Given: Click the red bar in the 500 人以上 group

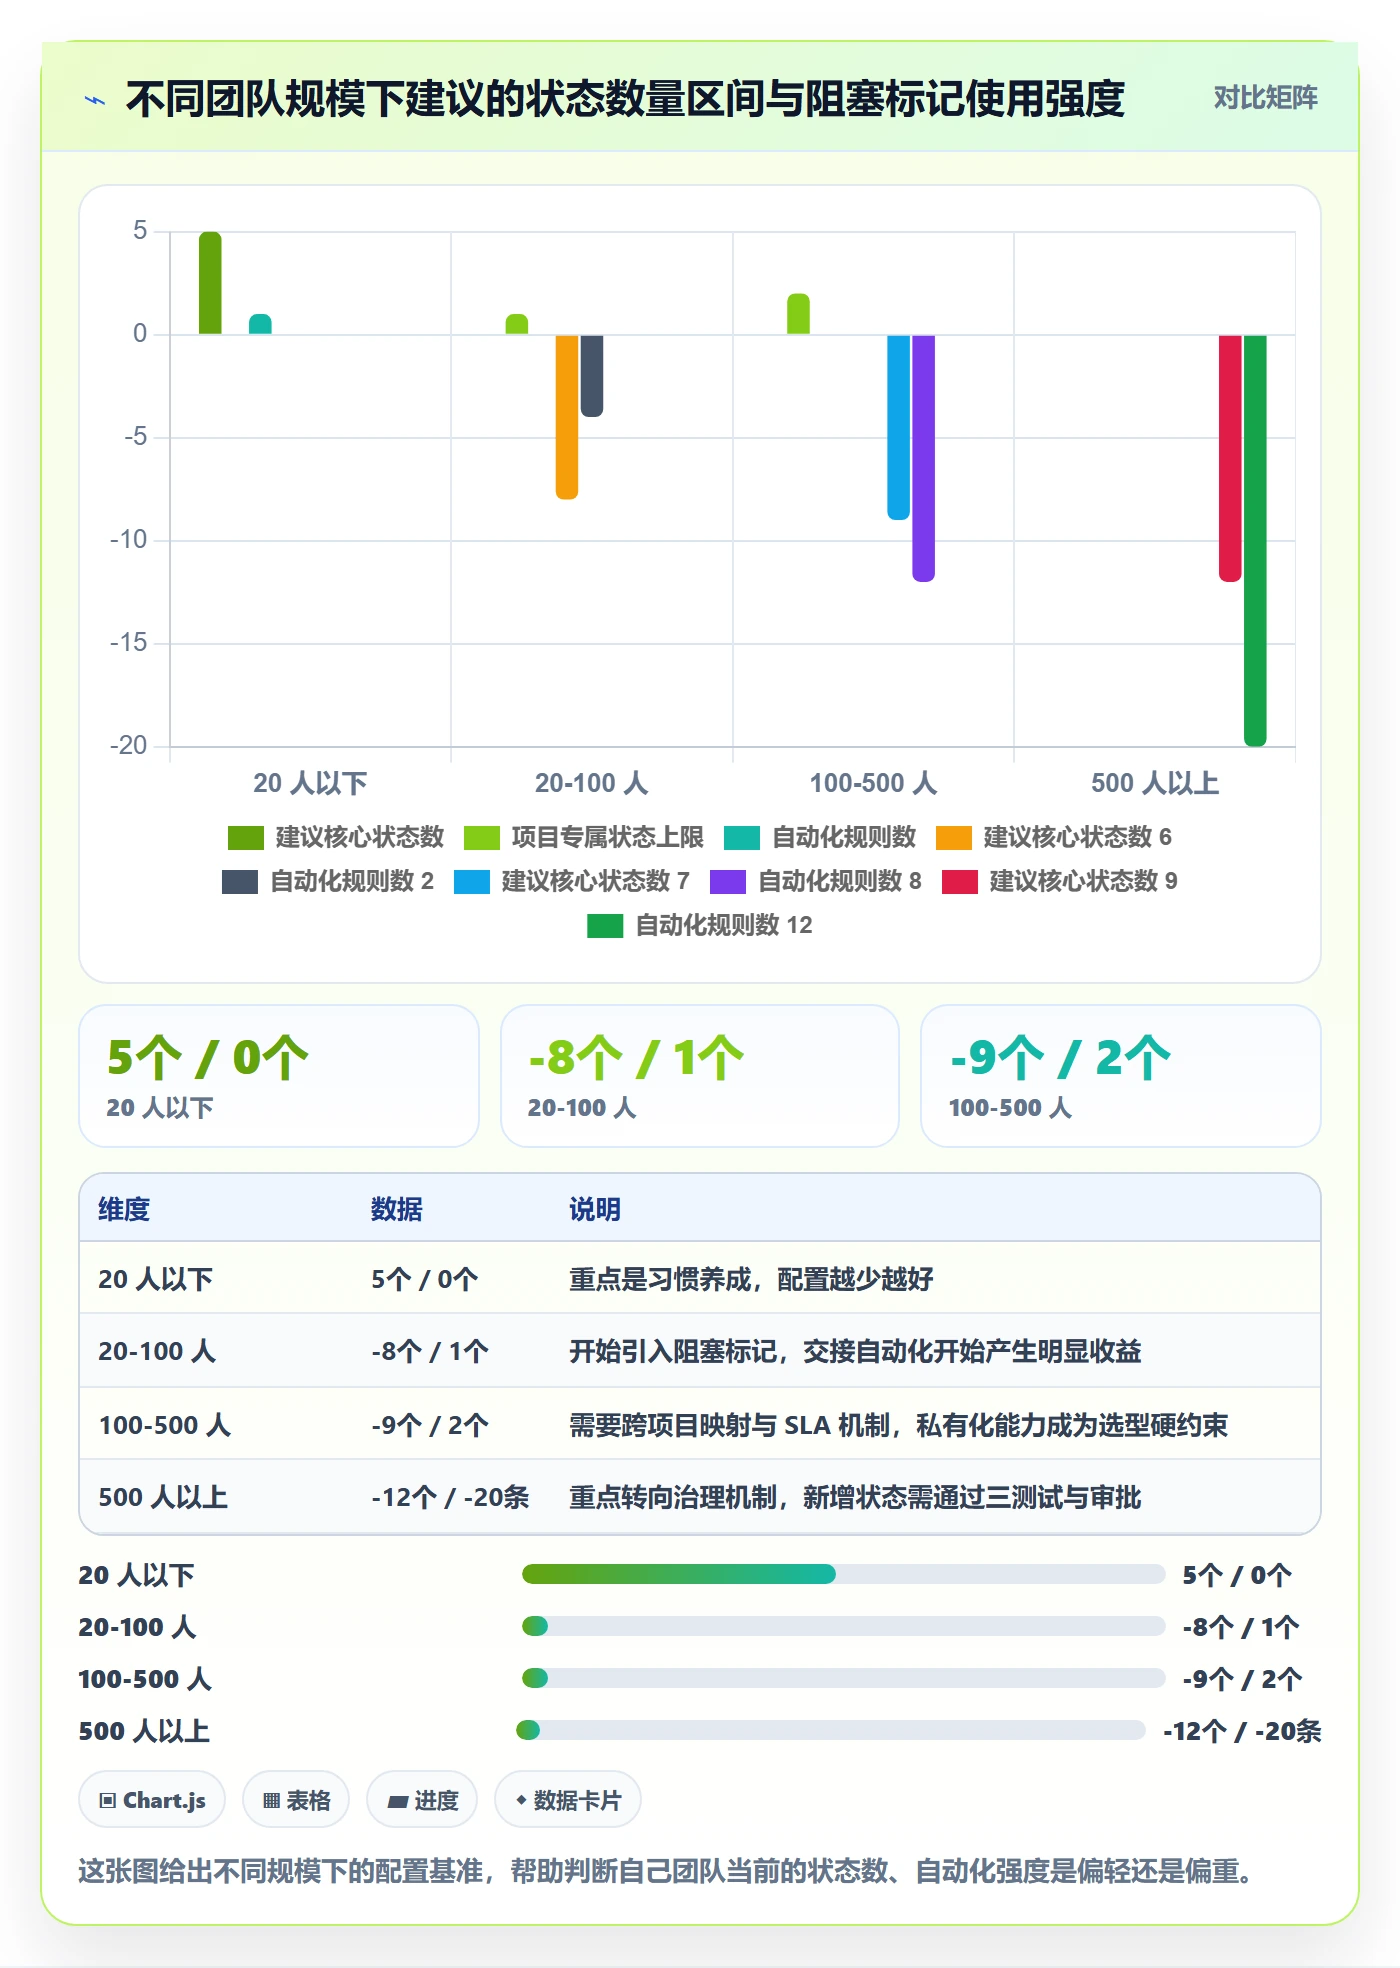Looking at the screenshot, I should pos(1230,457).
